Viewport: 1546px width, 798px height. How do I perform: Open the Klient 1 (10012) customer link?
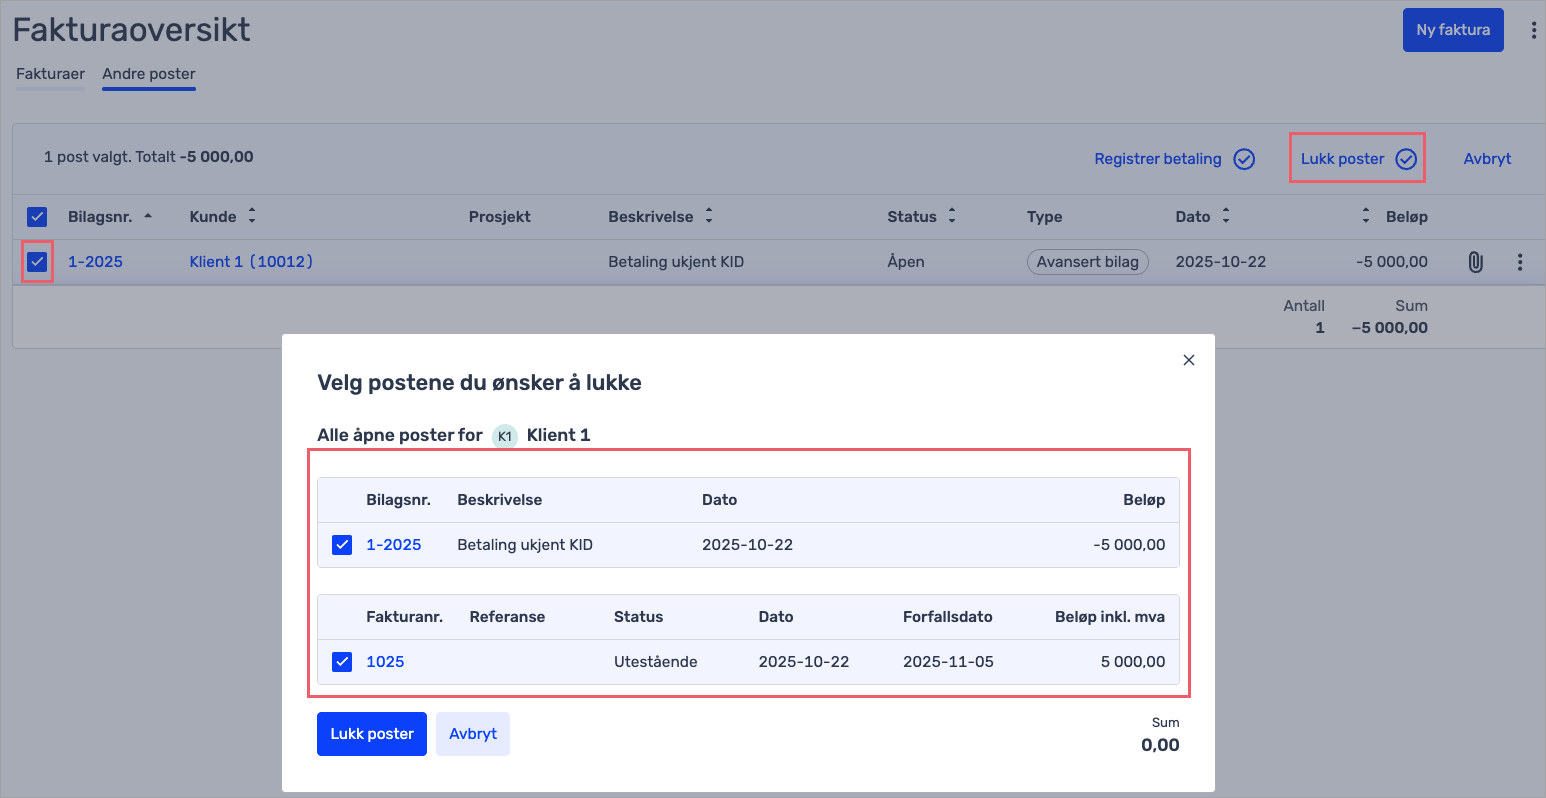pyautogui.click(x=251, y=262)
